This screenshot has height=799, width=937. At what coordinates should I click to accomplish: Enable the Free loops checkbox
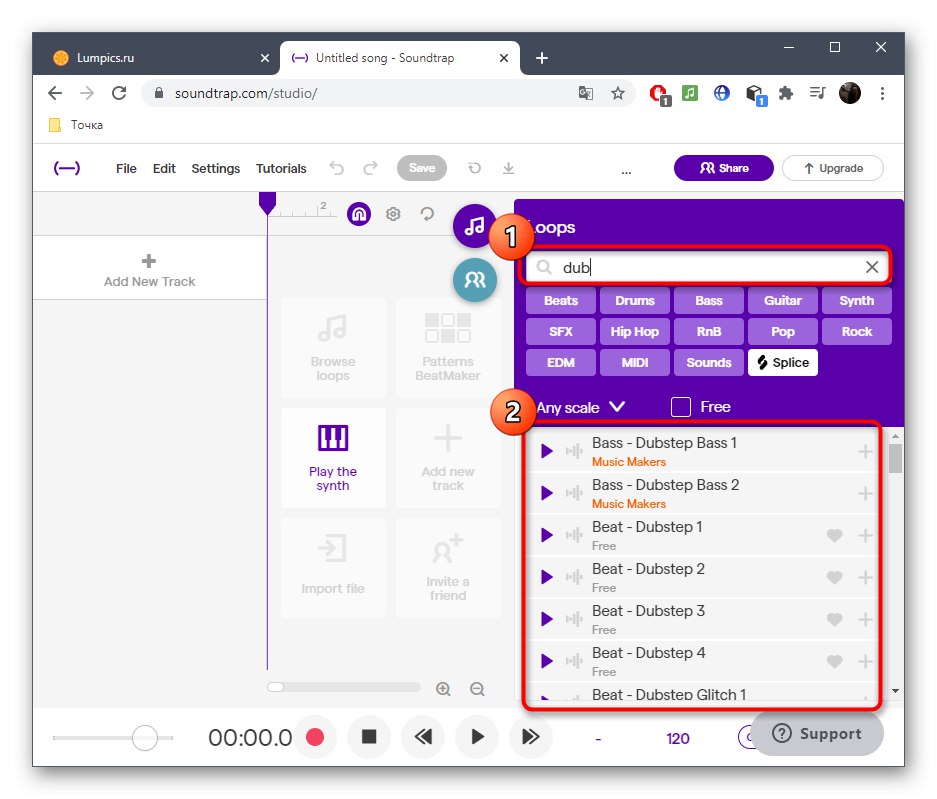click(x=681, y=407)
